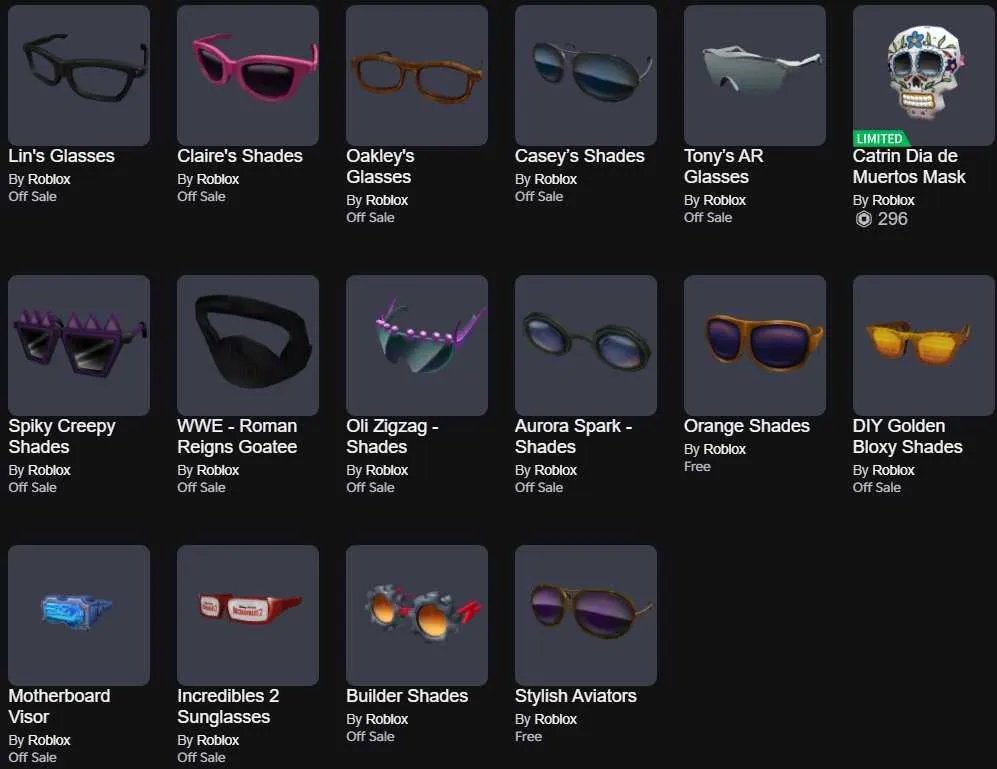Click the Roman Reigns Goatee image
The image size is (997, 769).
tap(248, 345)
